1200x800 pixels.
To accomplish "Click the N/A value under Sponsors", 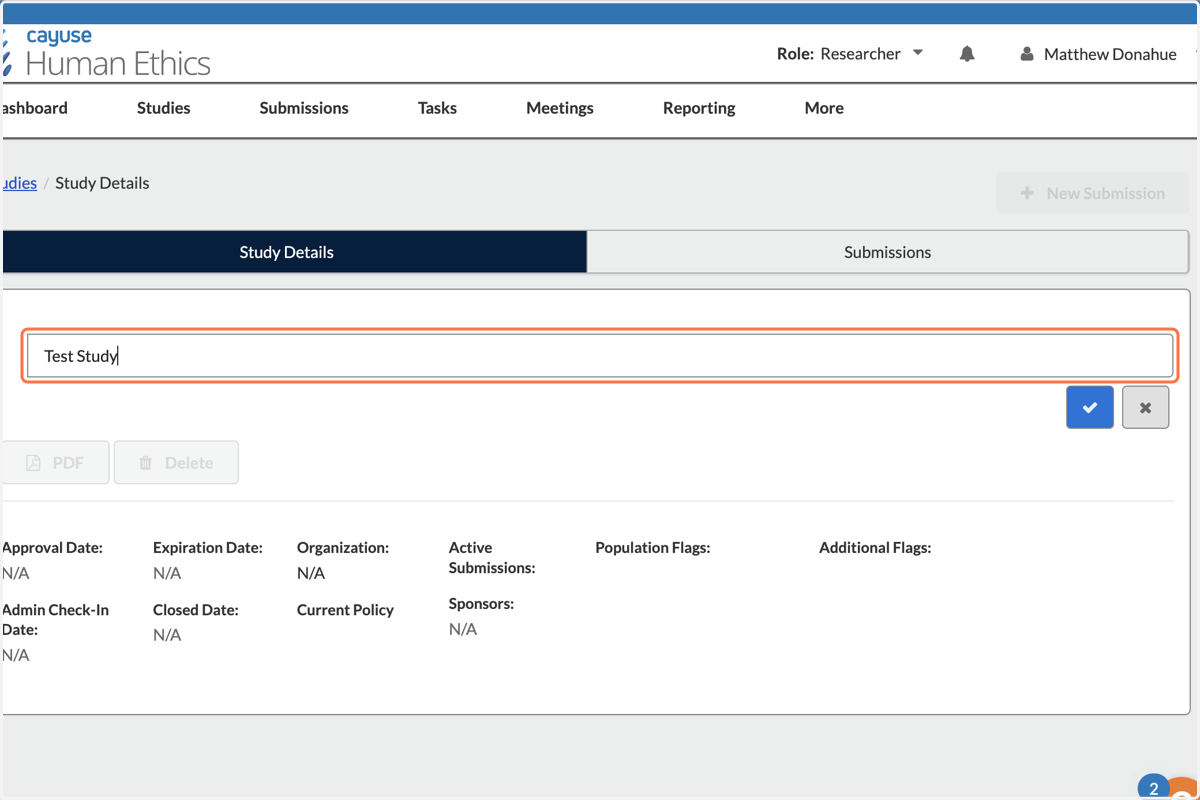I will coord(463,629).
